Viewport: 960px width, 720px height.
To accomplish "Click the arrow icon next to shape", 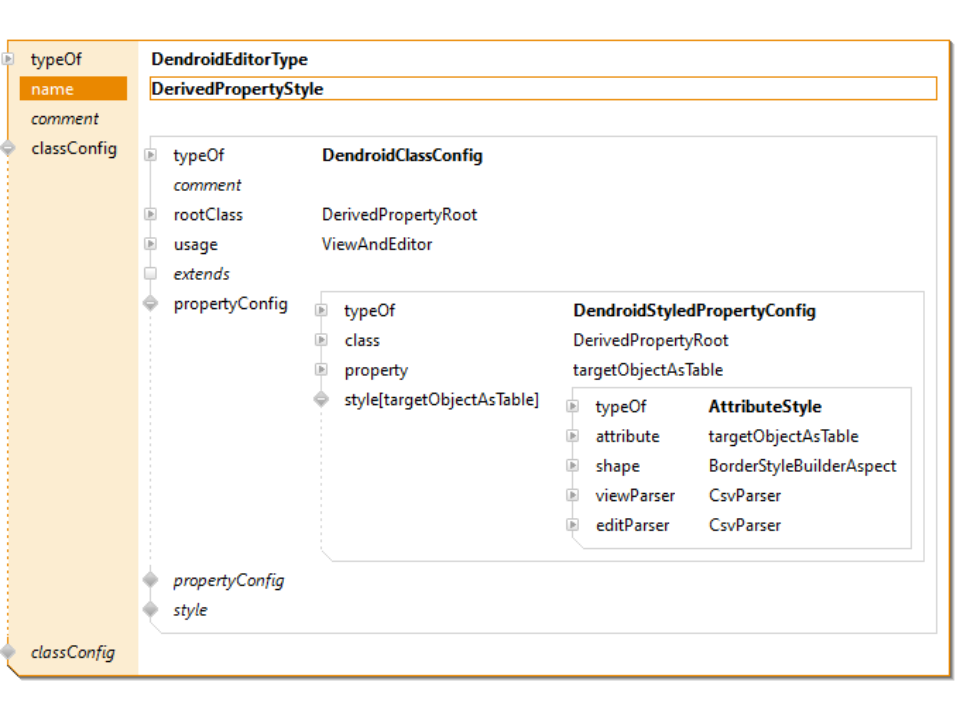I will tap(573, 466).
